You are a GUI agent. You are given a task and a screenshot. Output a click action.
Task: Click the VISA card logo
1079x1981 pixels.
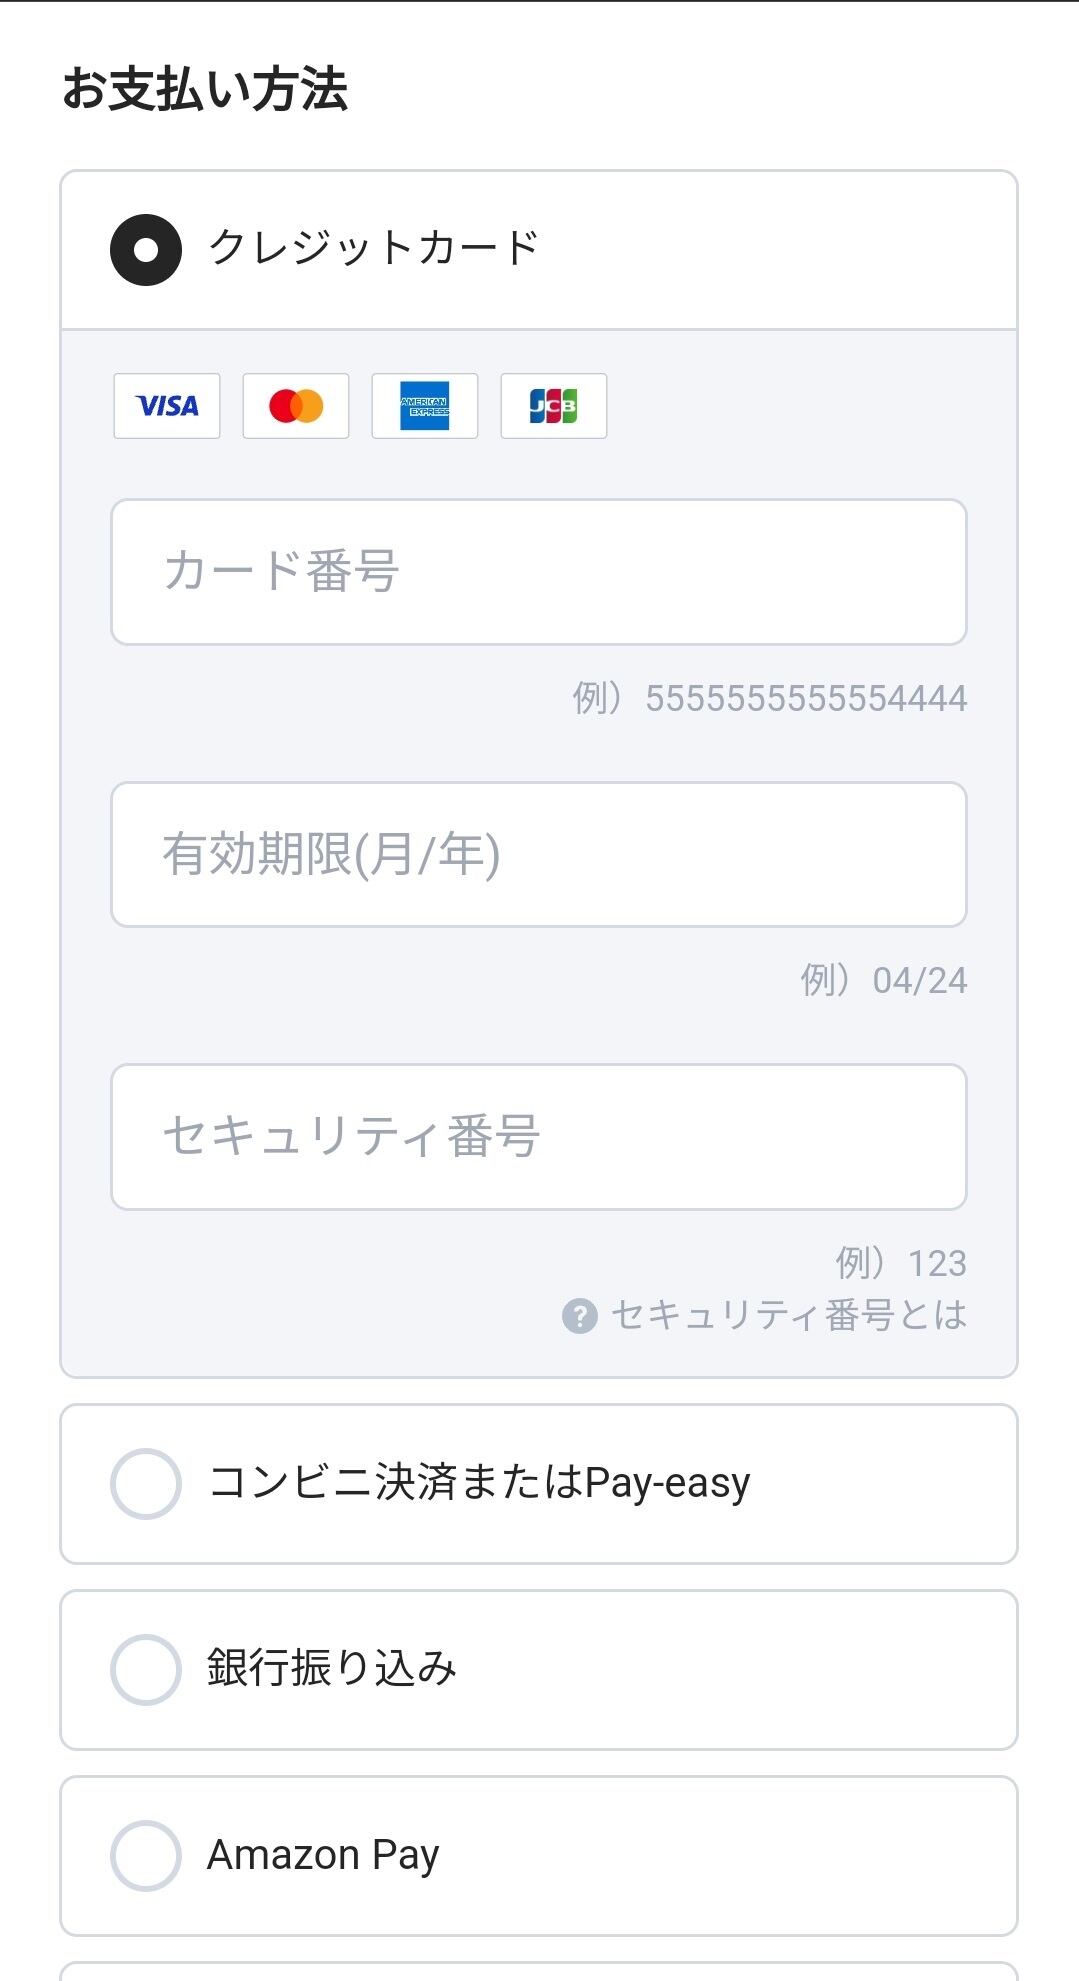click(167, 406)
